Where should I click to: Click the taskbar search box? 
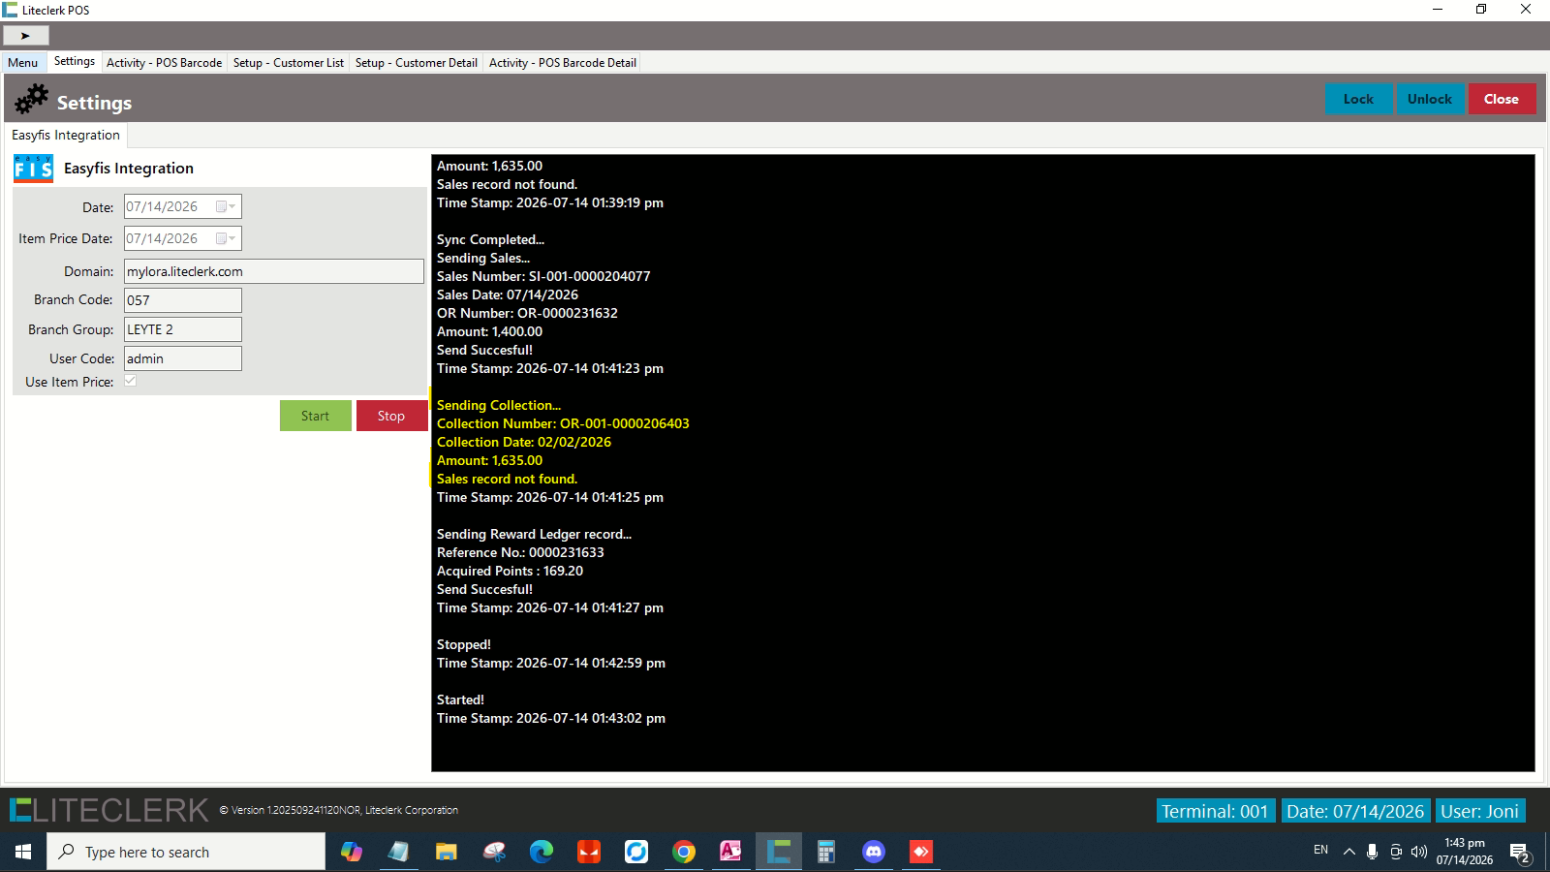pos(186,852)
